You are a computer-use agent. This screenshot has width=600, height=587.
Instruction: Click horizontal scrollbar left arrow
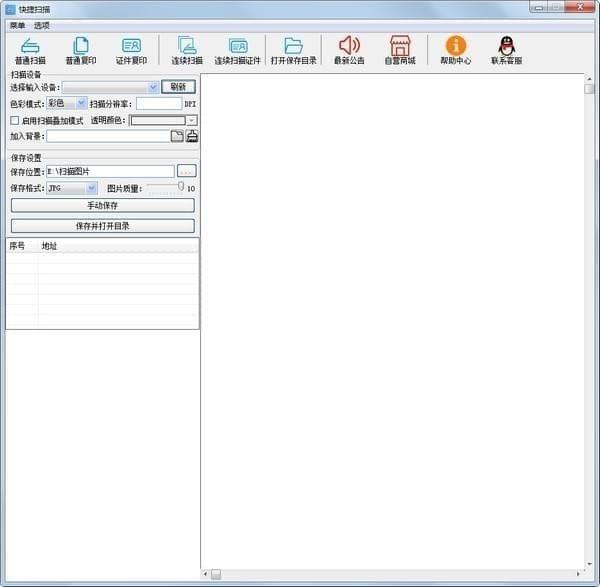(205, 574)
